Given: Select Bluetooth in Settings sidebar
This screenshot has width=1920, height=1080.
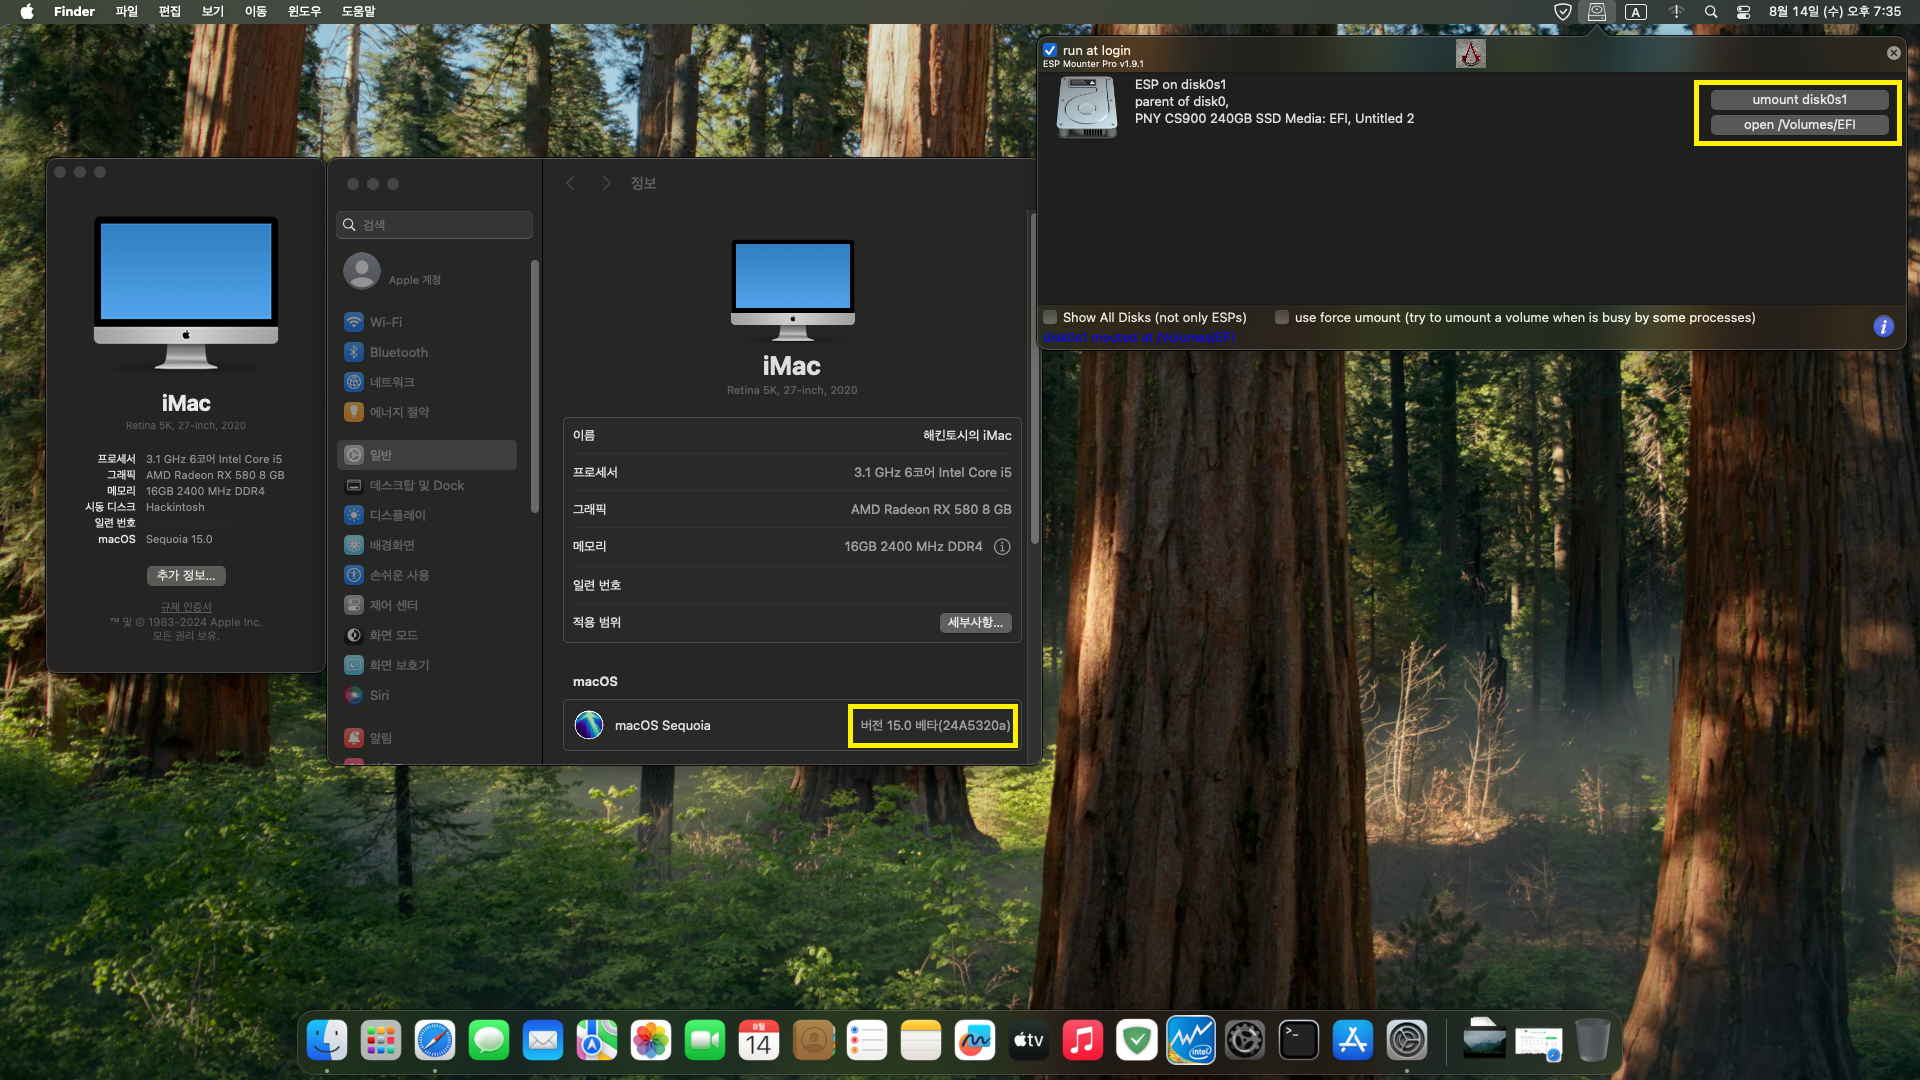Looking at the screenshot, I should coord(427,352).
